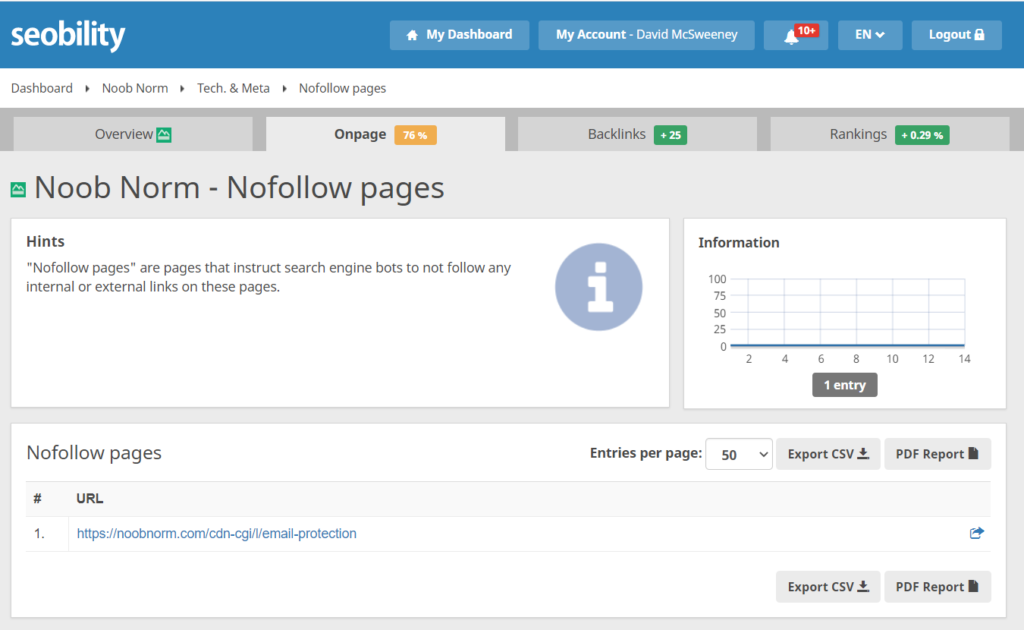The height and width of the screenshot is (630, 1024).
Task: Switch to the Onpage tab
Action: 385,134
